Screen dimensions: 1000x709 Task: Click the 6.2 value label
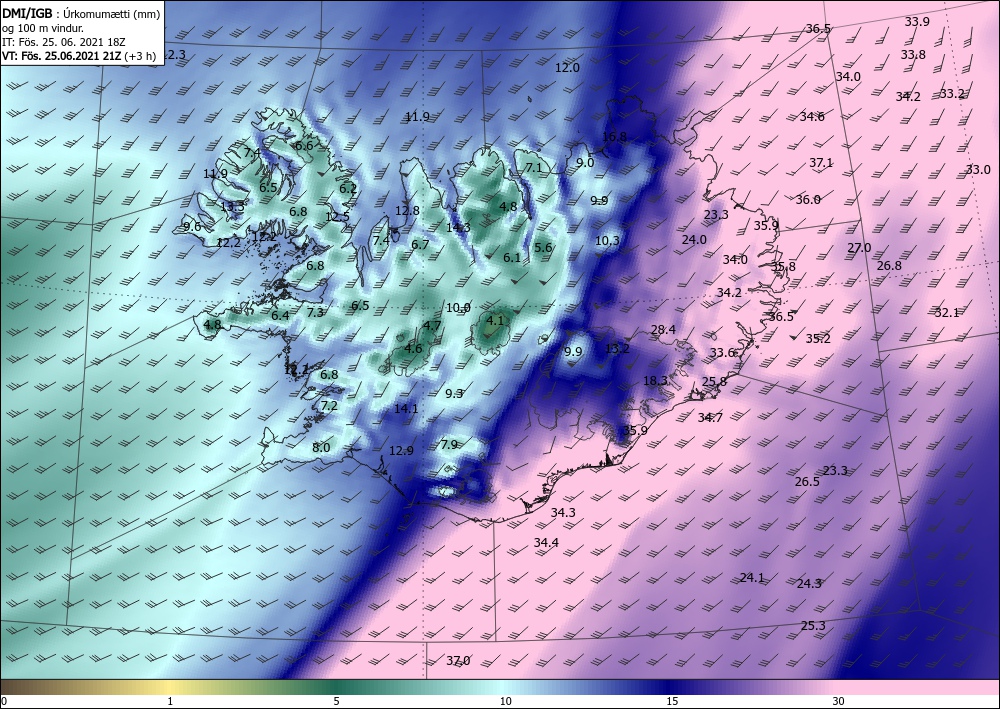tap(348, 189)
